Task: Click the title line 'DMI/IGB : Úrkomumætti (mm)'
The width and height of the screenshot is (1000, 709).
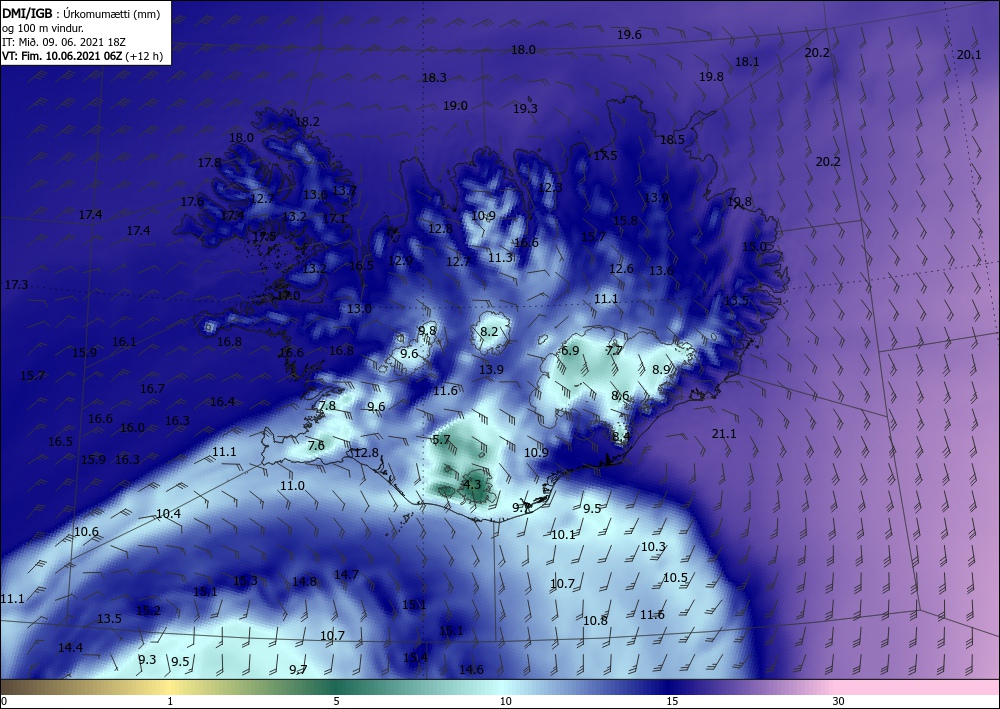Action: [x=80, y=14]
